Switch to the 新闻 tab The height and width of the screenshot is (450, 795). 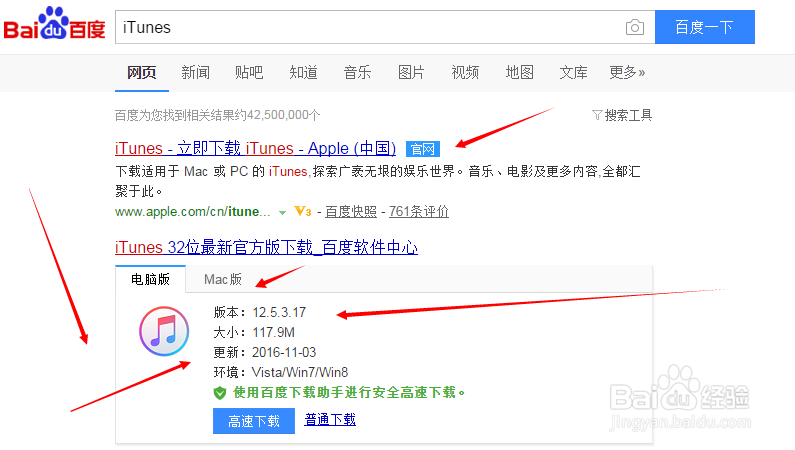click(196, 72)
